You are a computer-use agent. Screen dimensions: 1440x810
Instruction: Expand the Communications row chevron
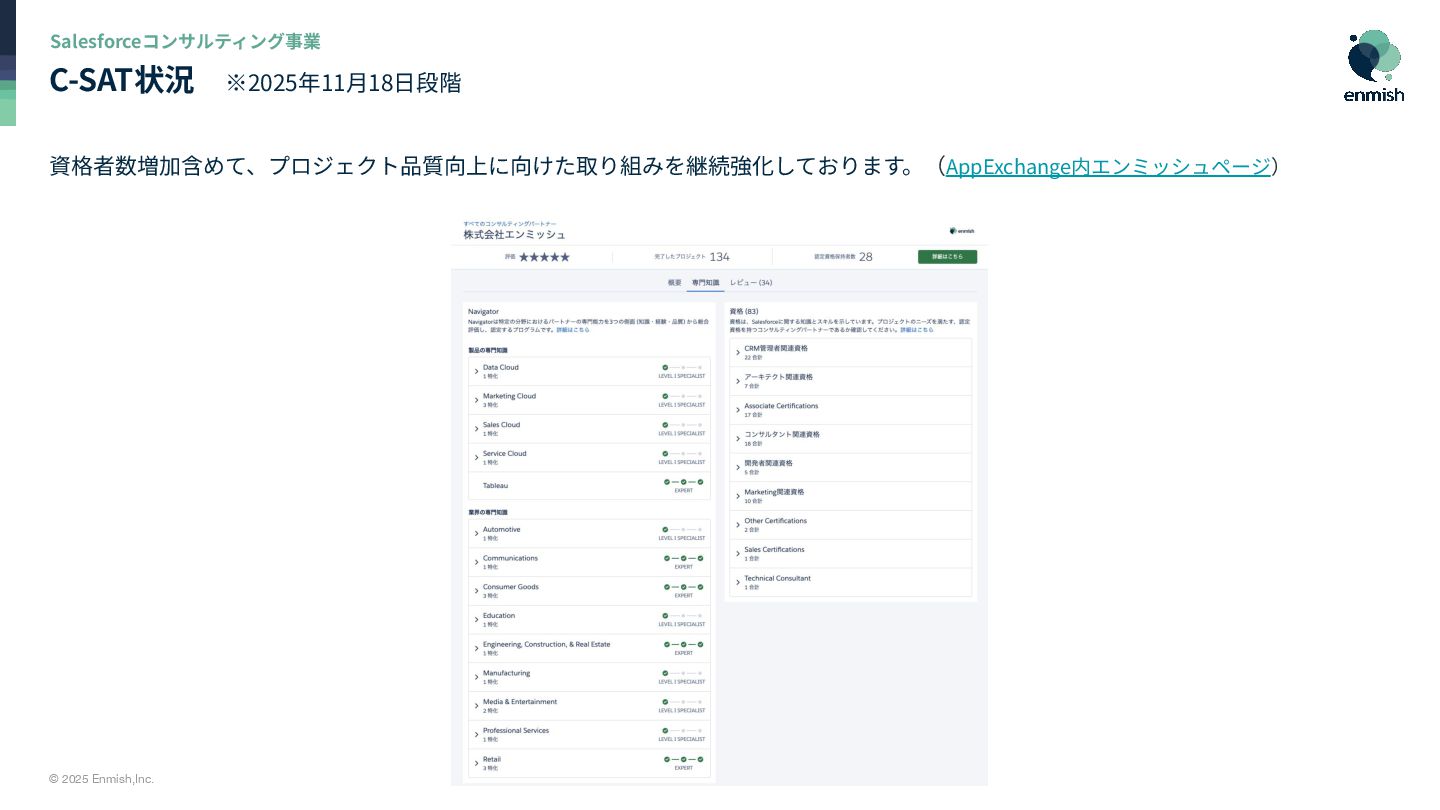pos(476,562)
